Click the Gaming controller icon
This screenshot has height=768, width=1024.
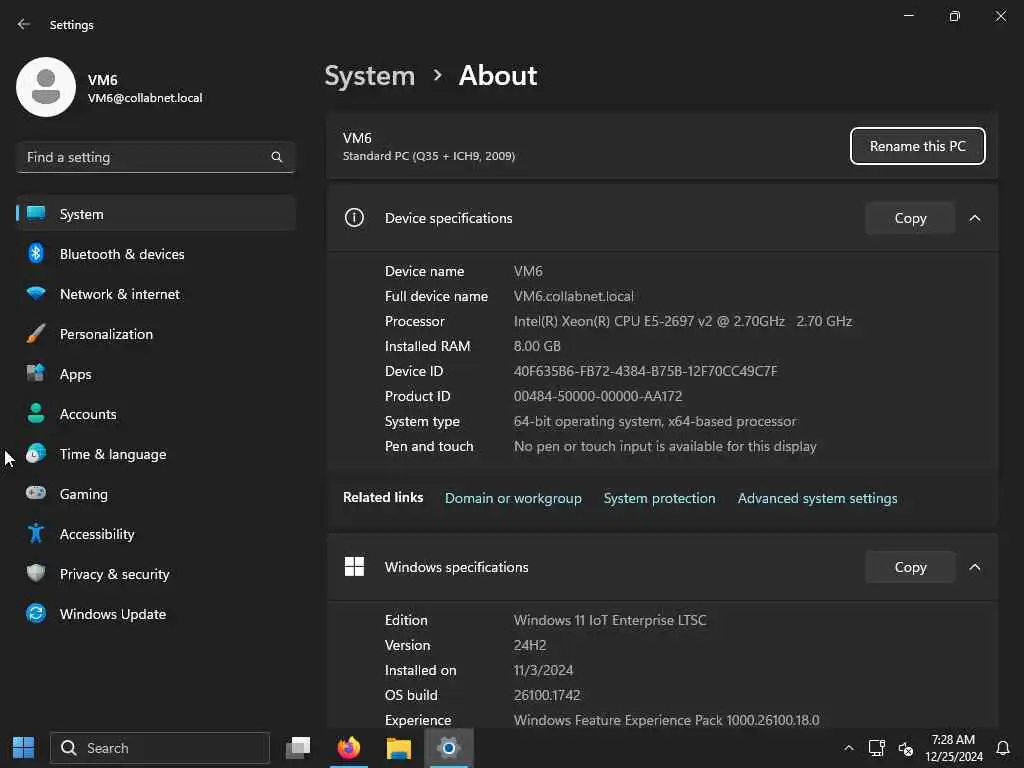[36, 493]
